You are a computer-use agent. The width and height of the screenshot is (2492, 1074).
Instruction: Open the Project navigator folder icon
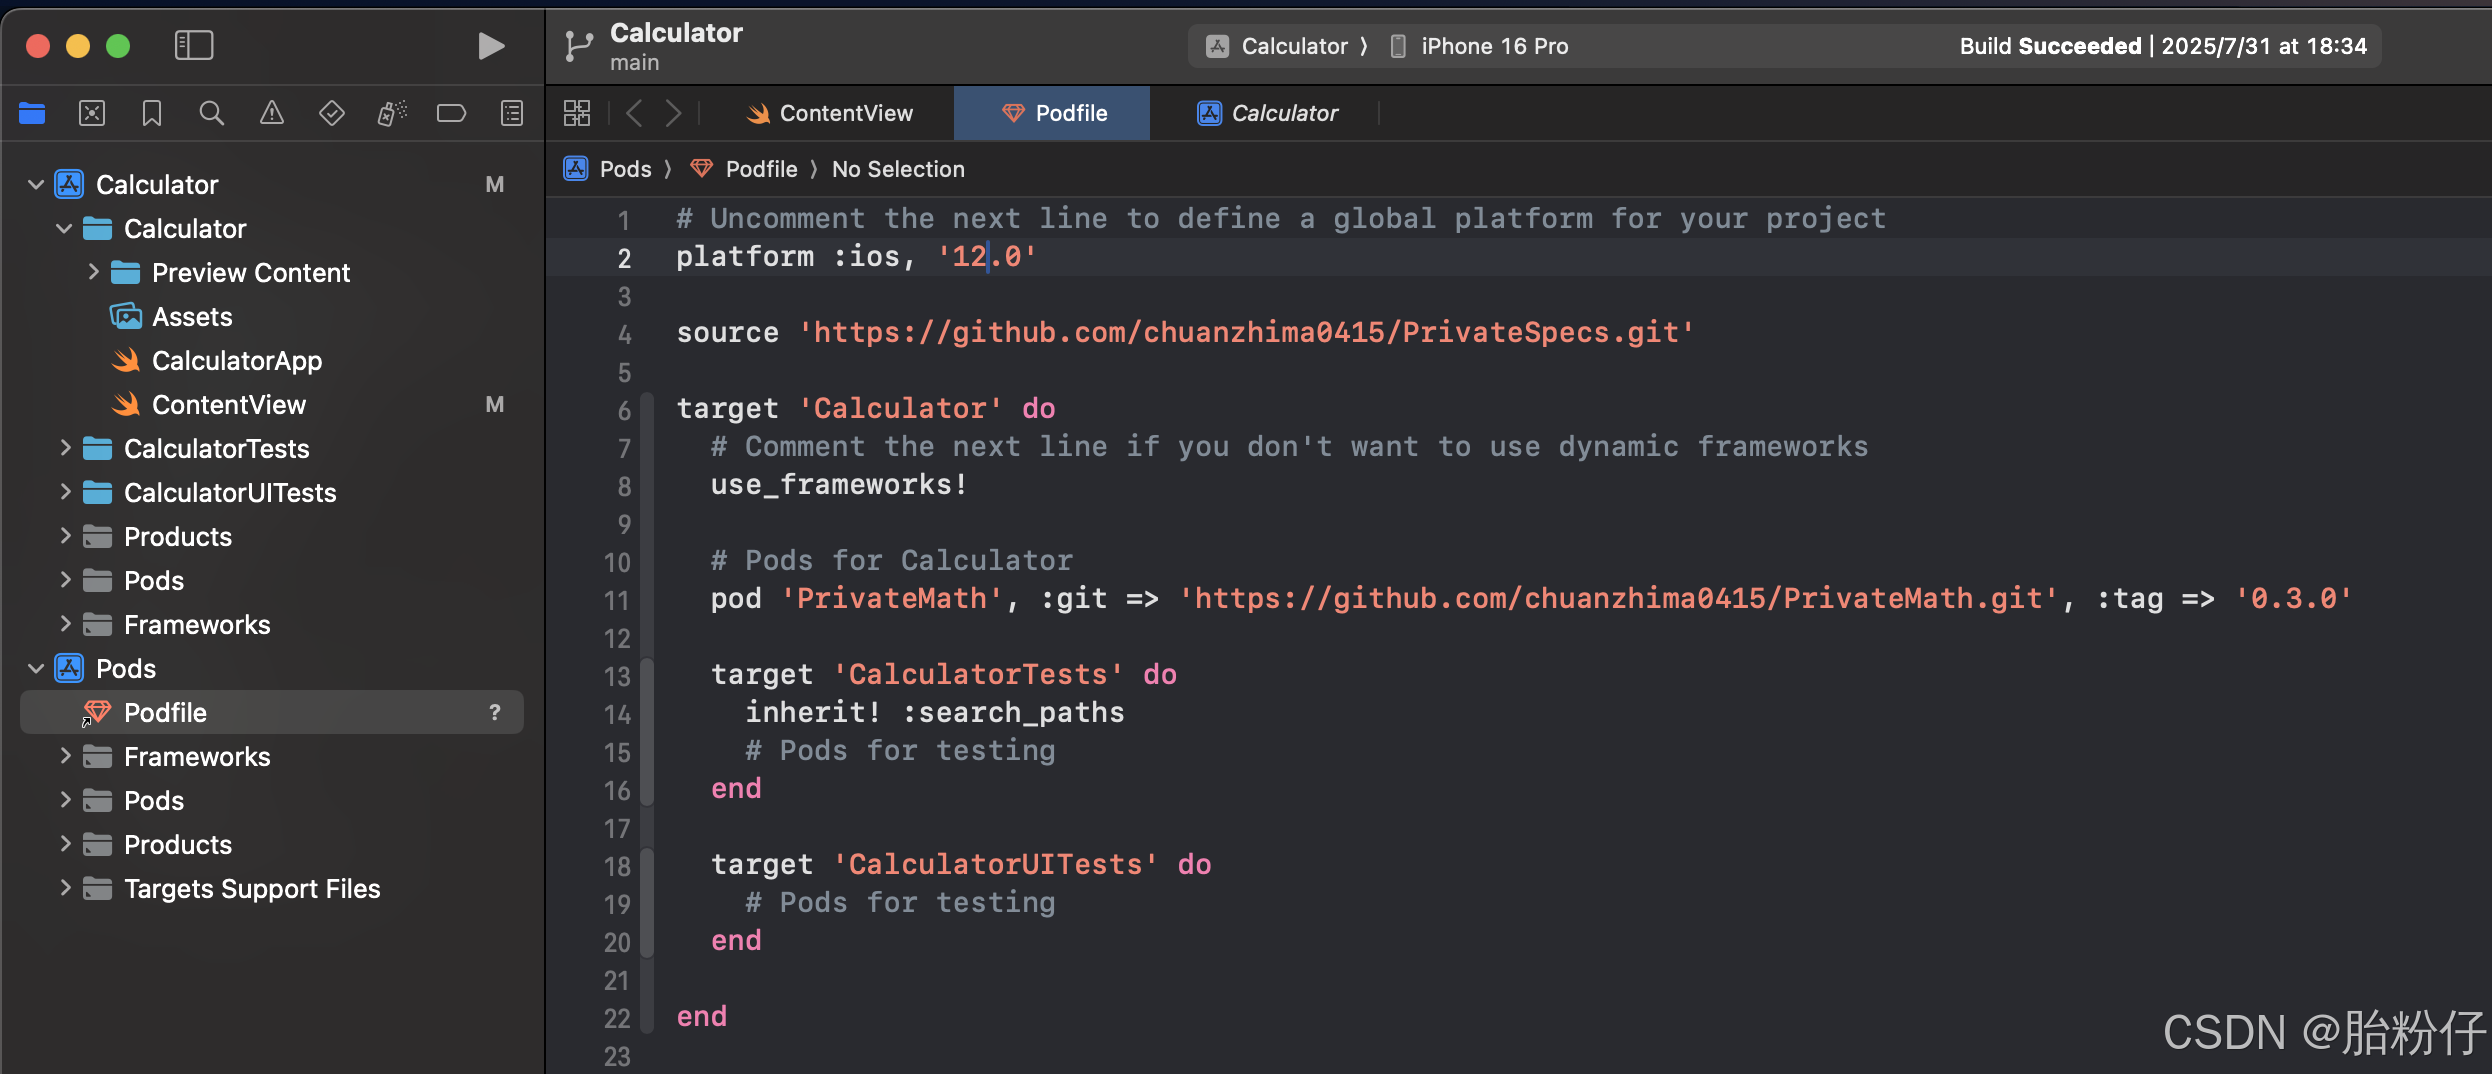pos(32,113)
